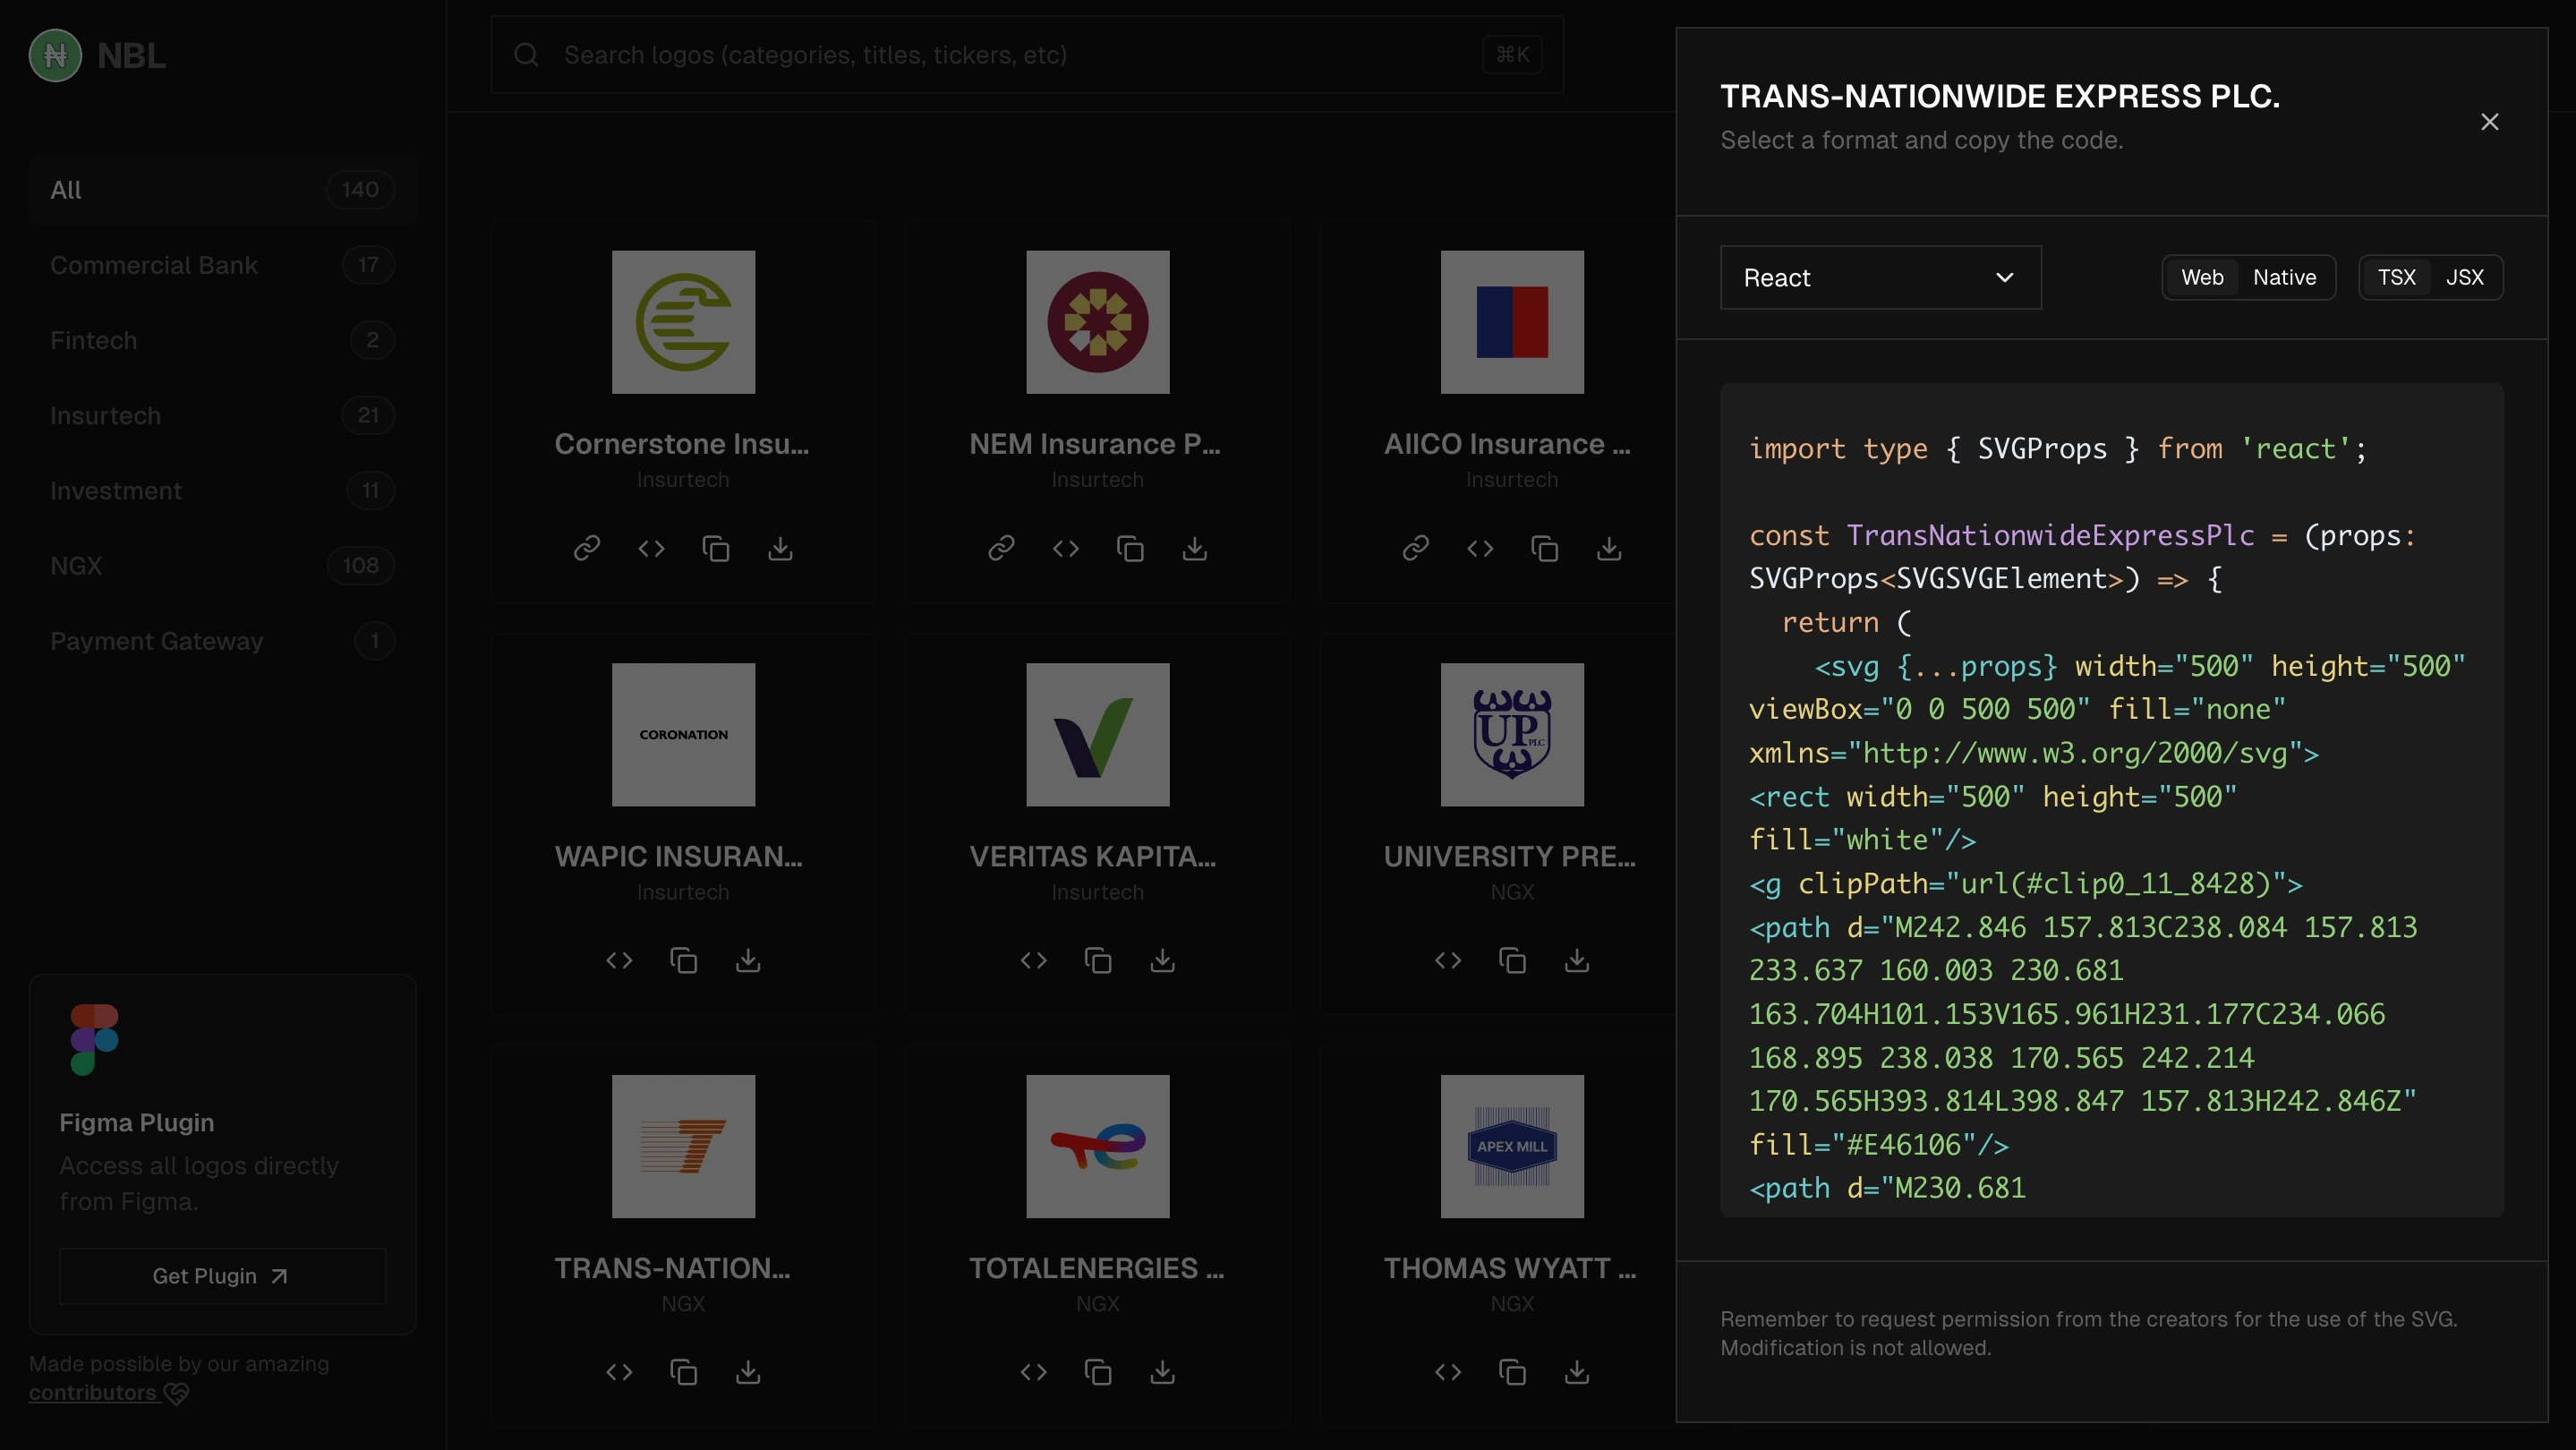Select the All category in sidebar
Image resolution: width=2576 pixels, height=1450 pixels.
[222, 190]
